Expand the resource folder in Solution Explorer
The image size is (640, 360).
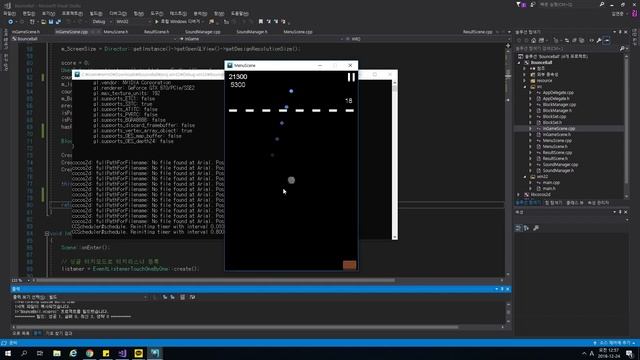click(x=525, y=81)
